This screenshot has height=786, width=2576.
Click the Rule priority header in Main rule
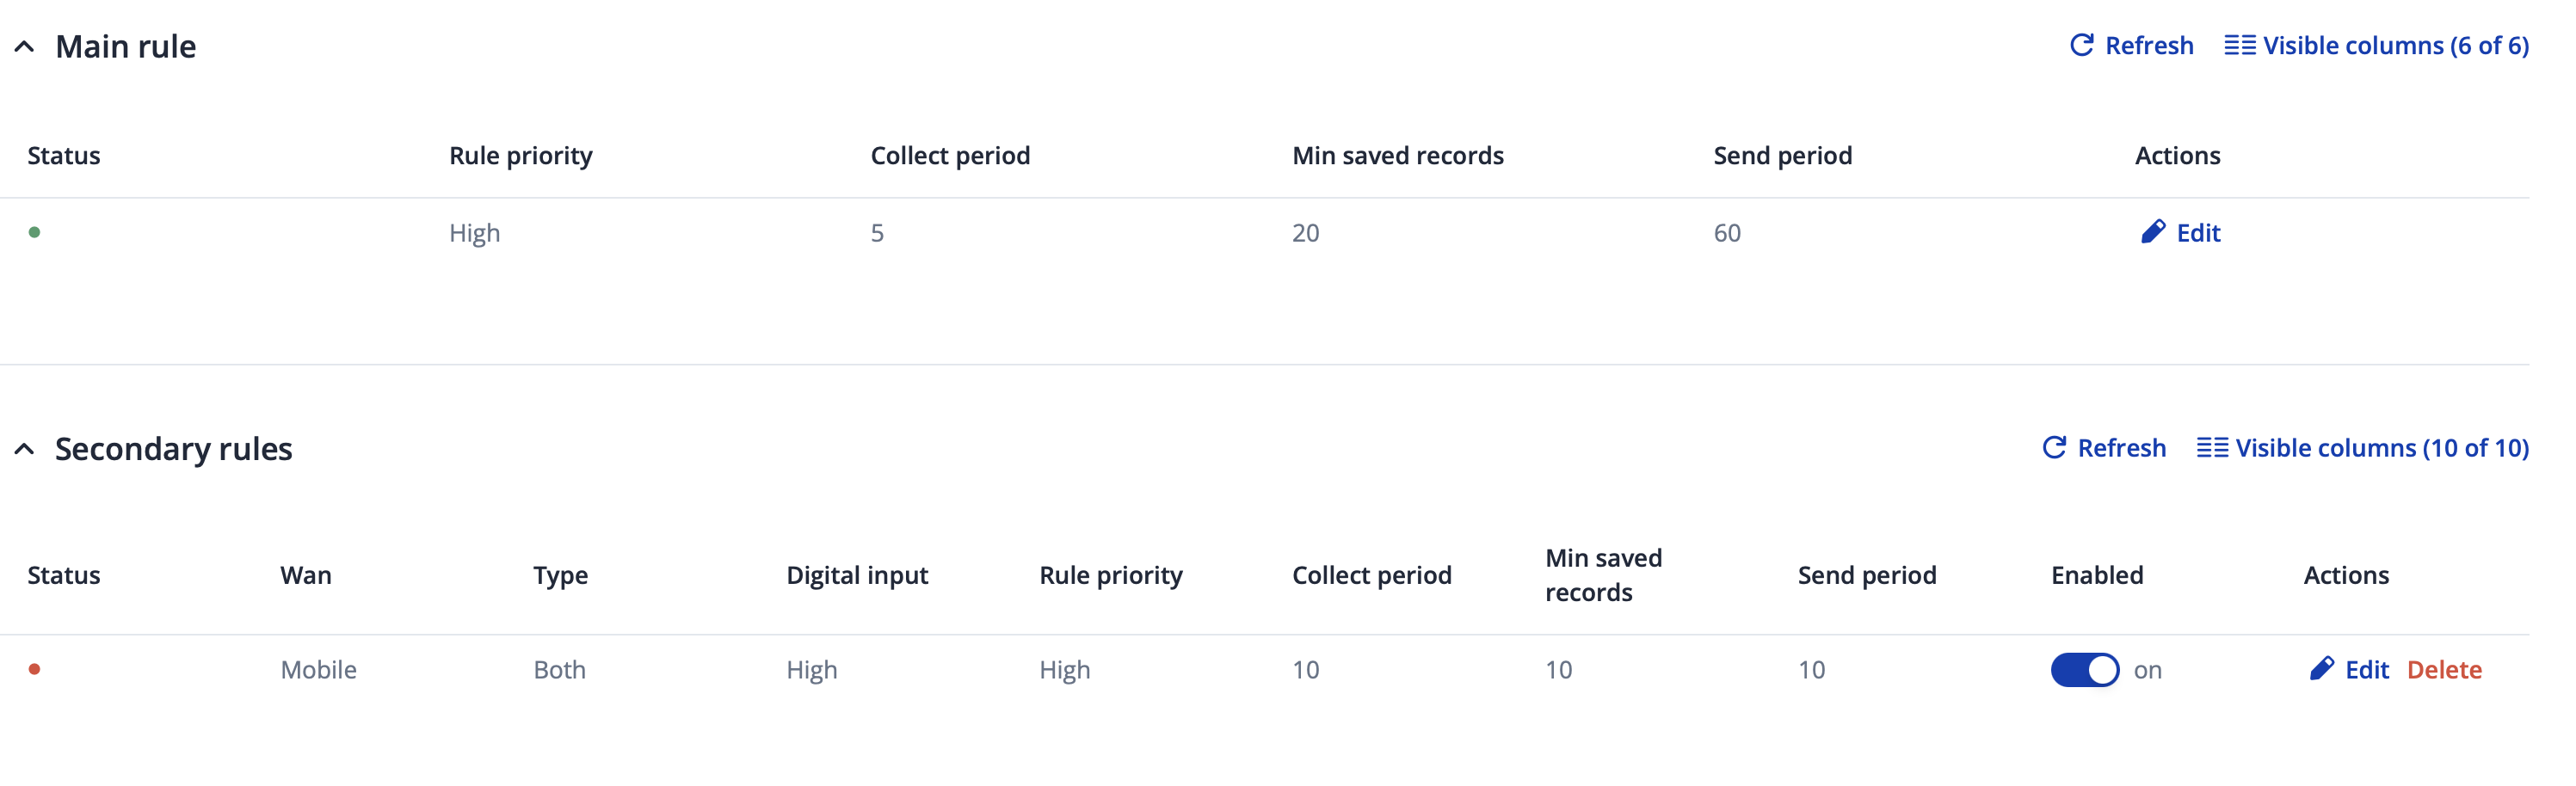[x=520, y=155]
